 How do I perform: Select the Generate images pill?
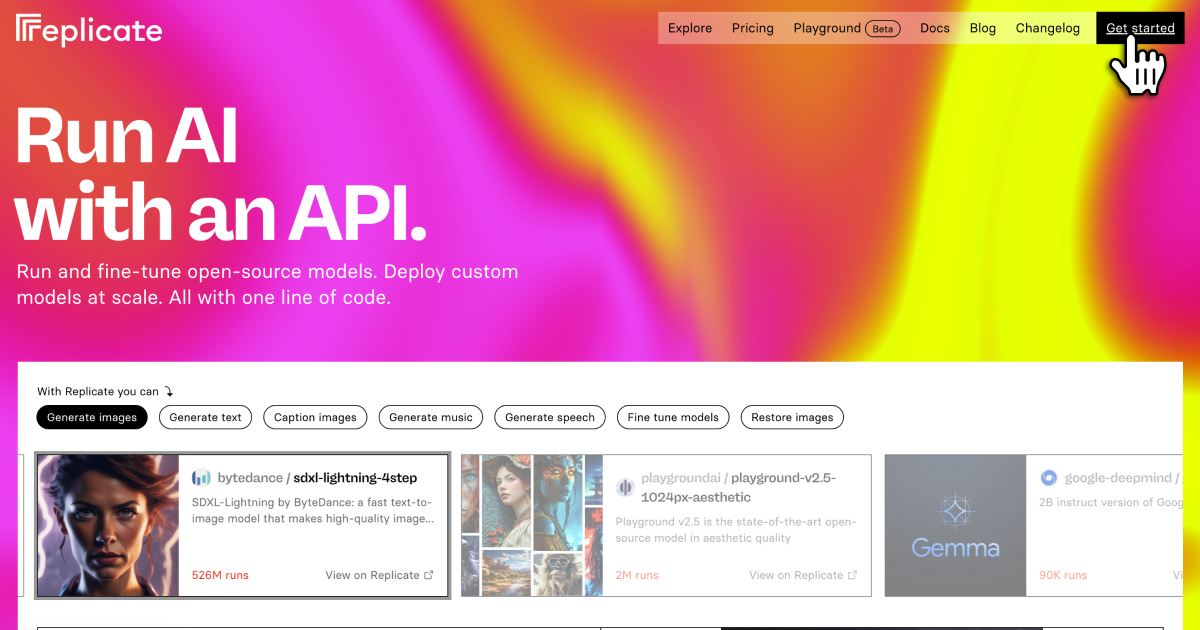tap(92, 417)
